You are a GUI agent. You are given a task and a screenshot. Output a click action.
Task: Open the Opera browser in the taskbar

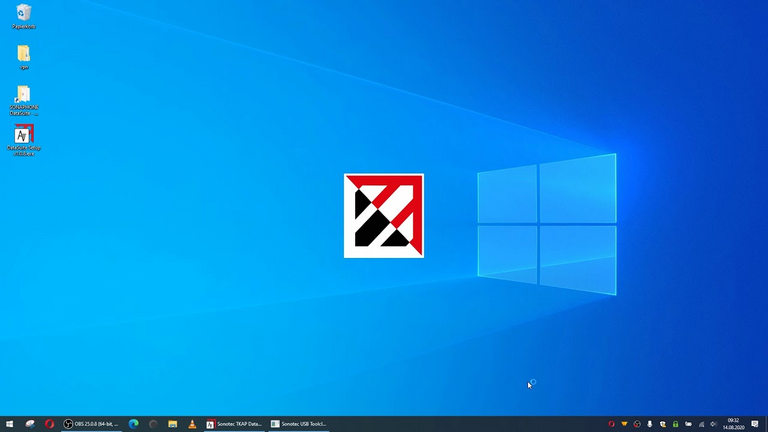[x=49, y=424]
